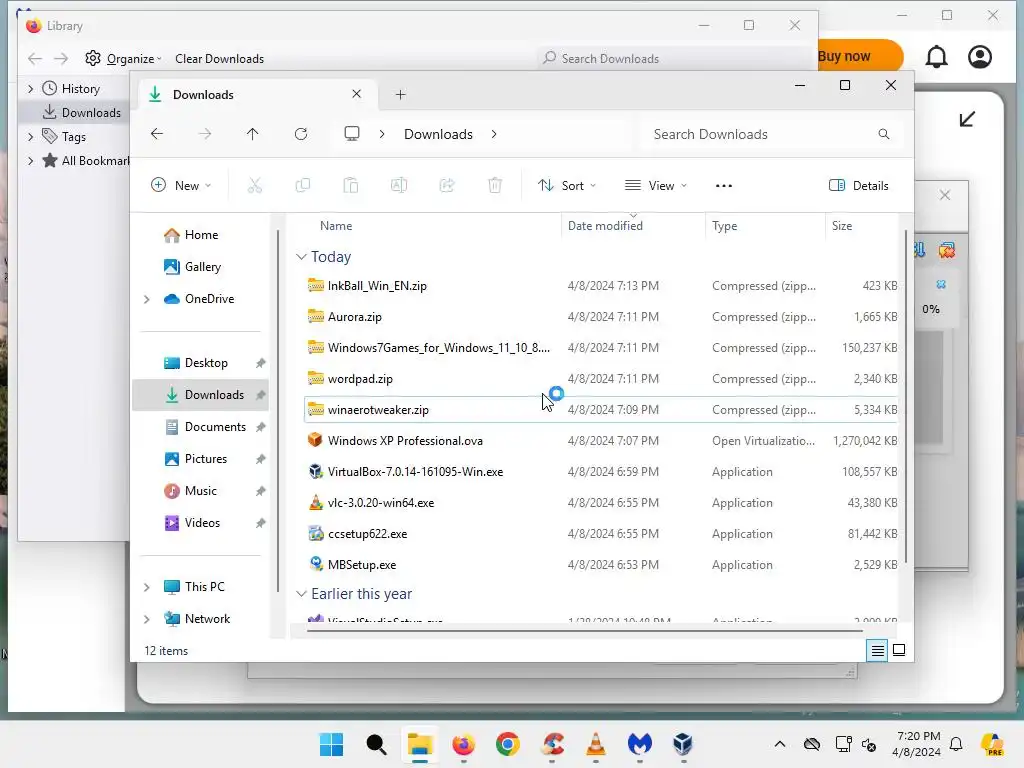Click the Search Downloads field in Explorer
This screenshot has width=1024, height=768.
click(771, 134)
